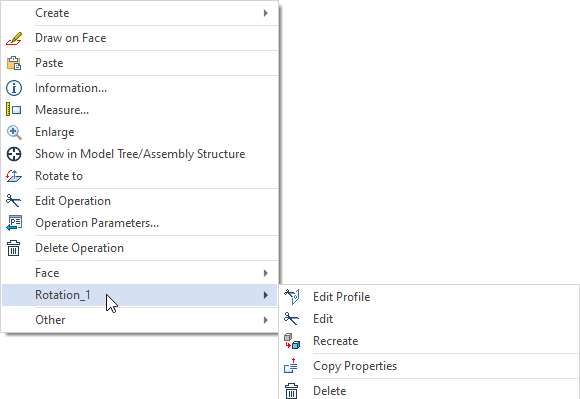Click the Paste clipboard icon
This screenshot has height=399, width=580.
pyautogui.click(x=14, y=63)
